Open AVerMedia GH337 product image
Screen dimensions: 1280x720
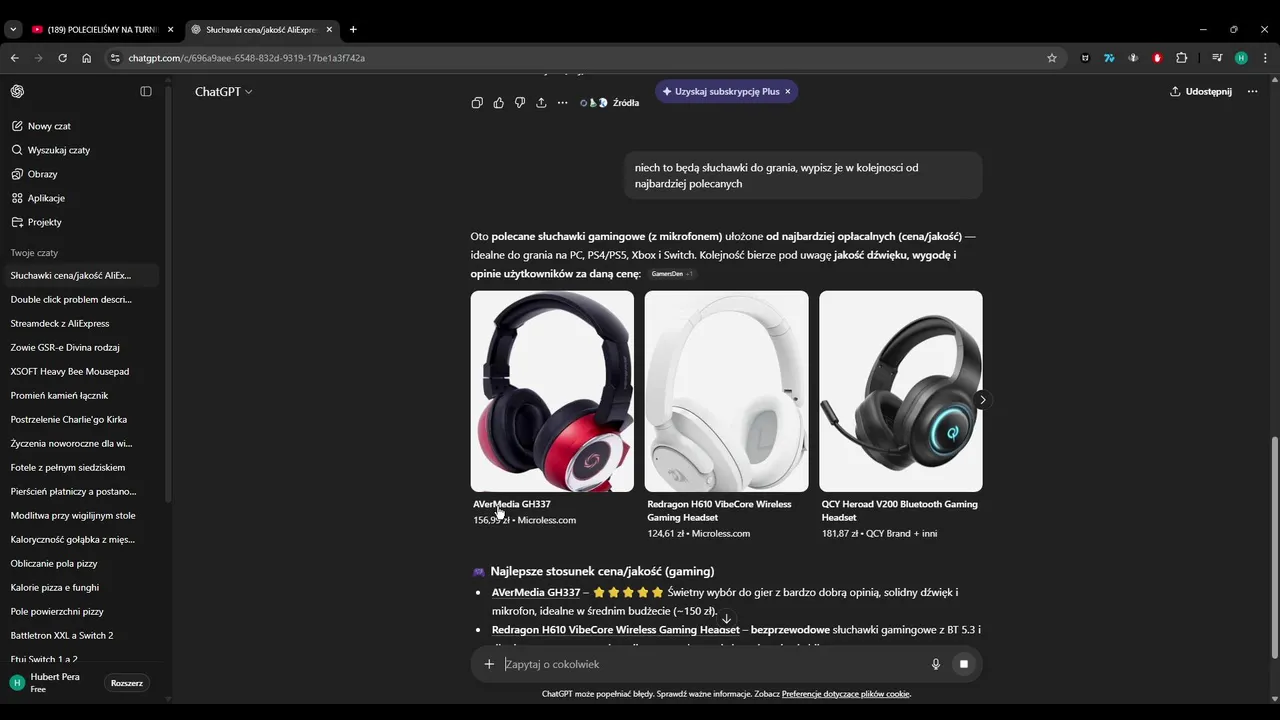[552, 391]
